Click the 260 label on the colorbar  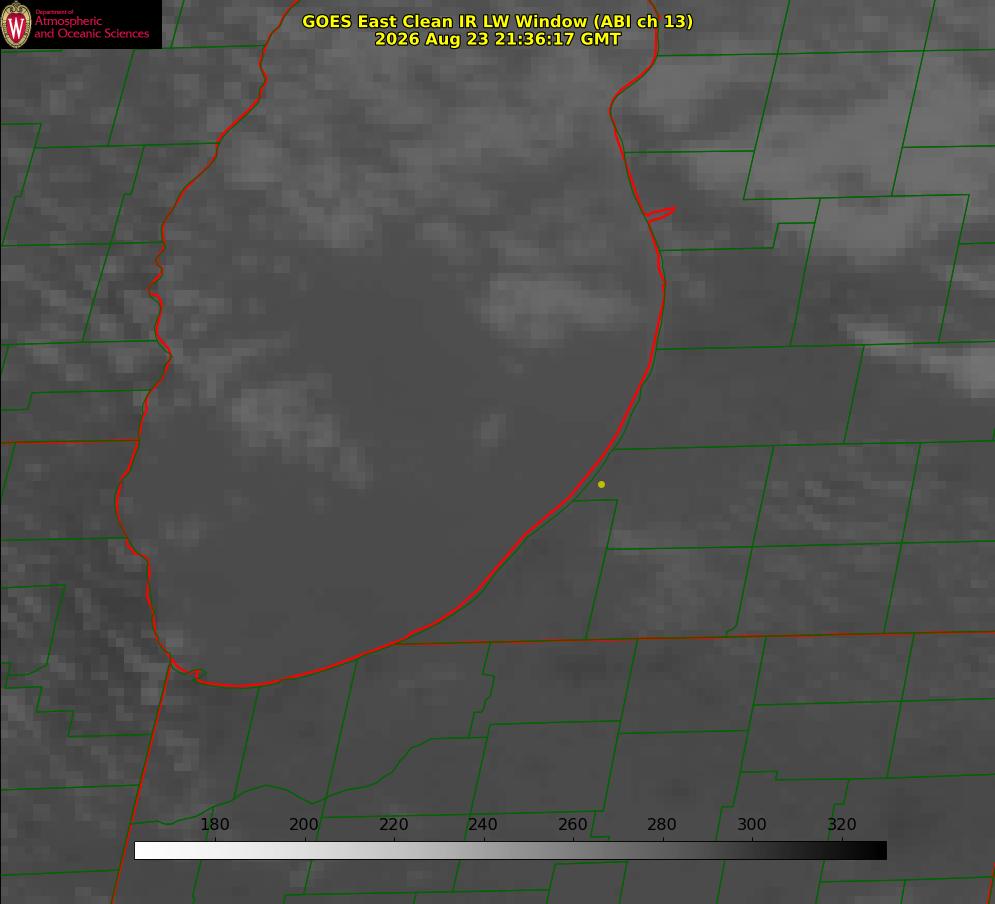click(x=572, y=824)
